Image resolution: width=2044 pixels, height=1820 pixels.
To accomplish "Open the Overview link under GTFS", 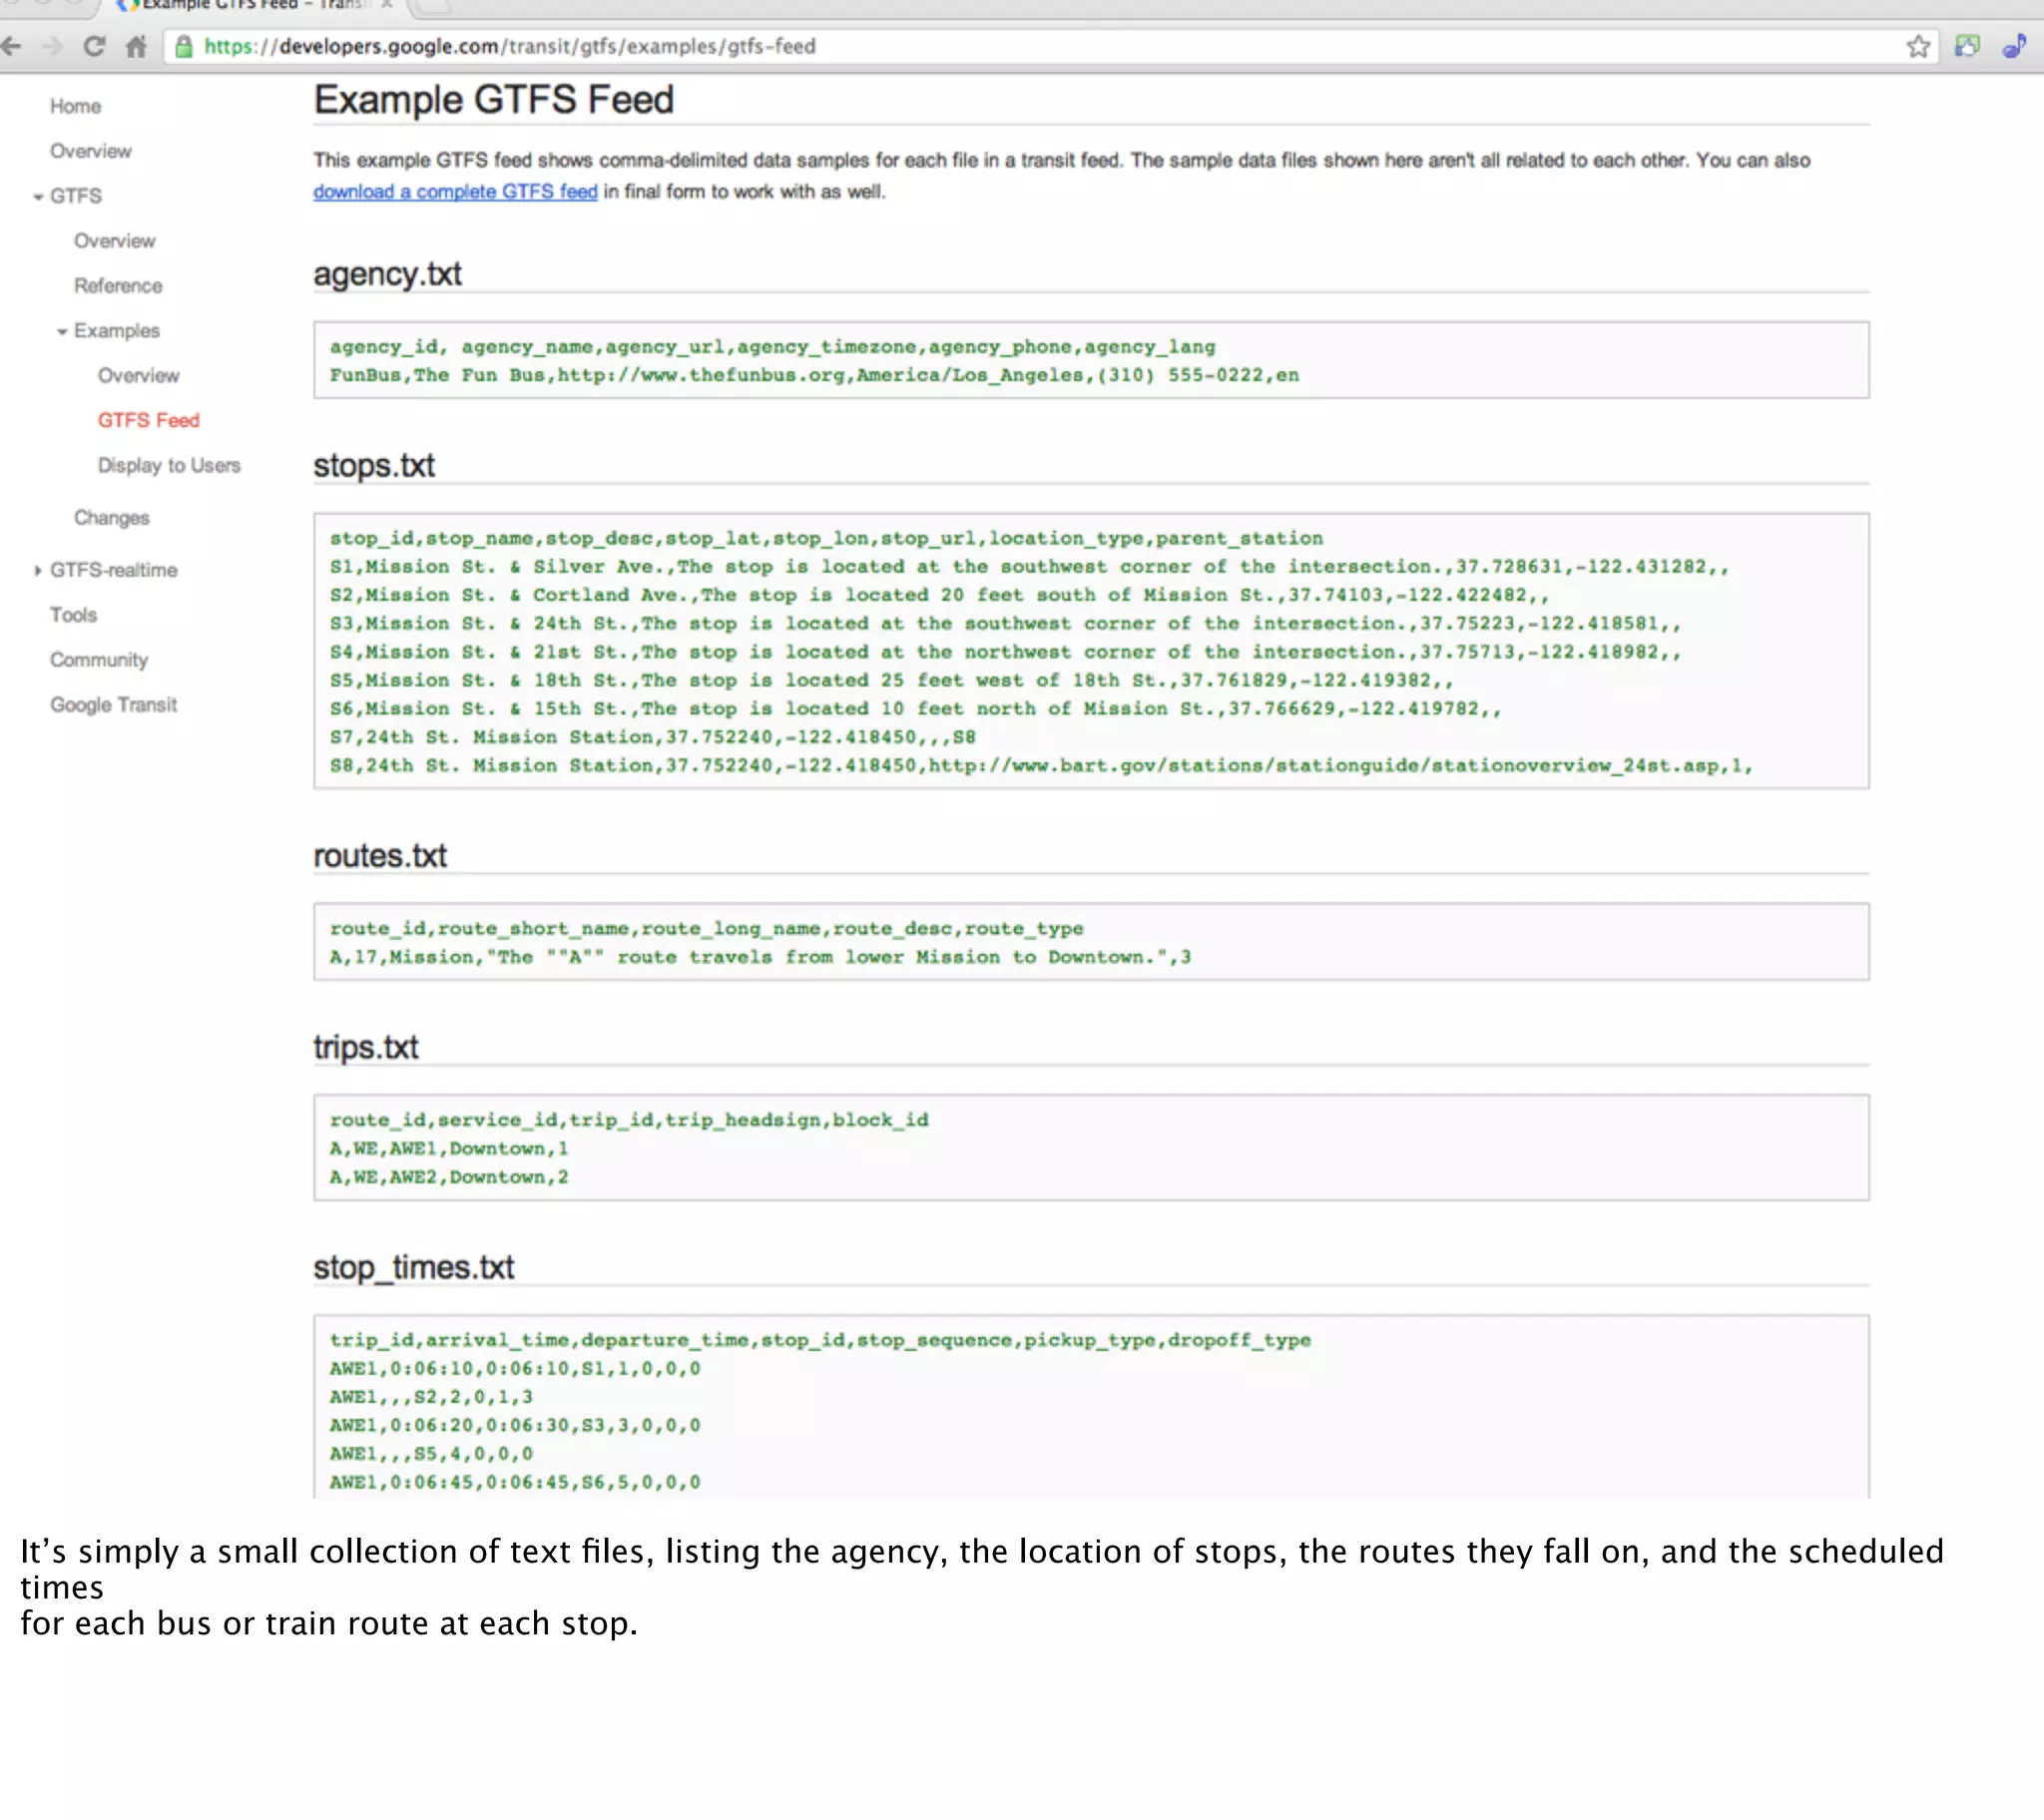I will [114, 241].
